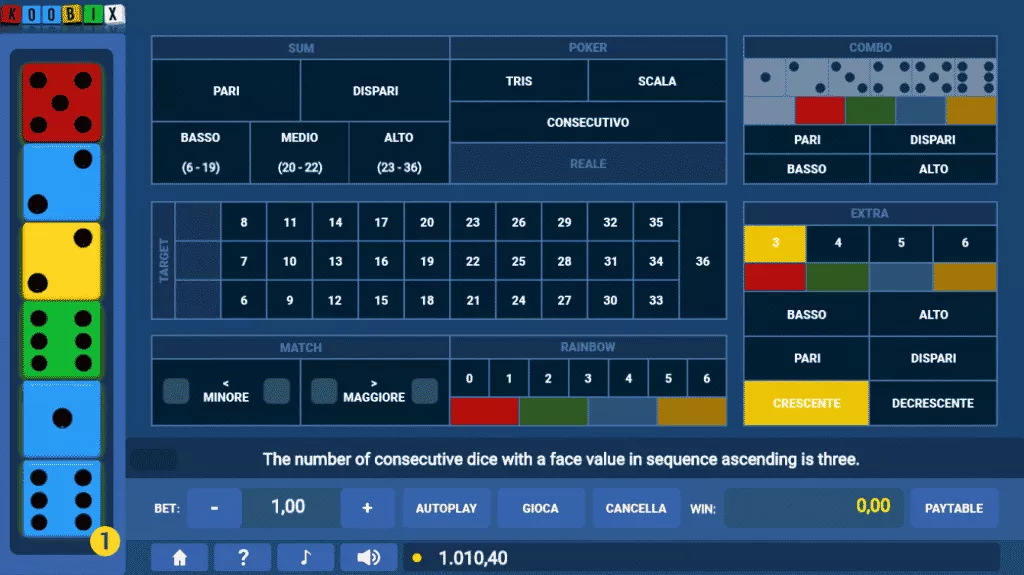Bet on TRIS in Poker section

point(518,81)
